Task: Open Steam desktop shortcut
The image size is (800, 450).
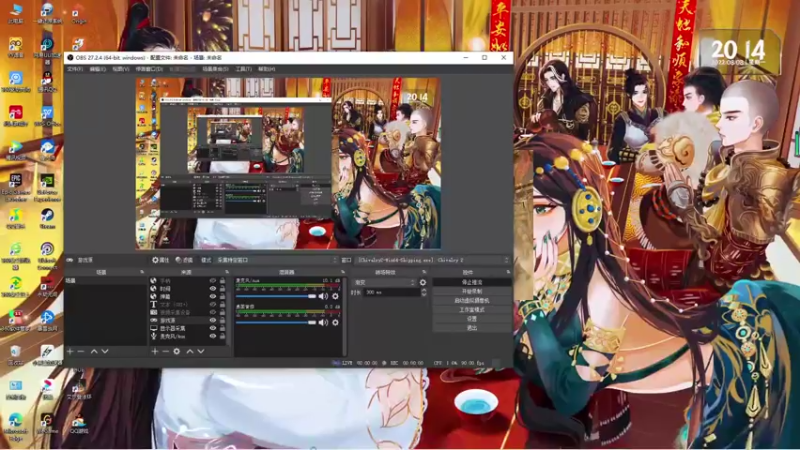Action: [47, 218]
